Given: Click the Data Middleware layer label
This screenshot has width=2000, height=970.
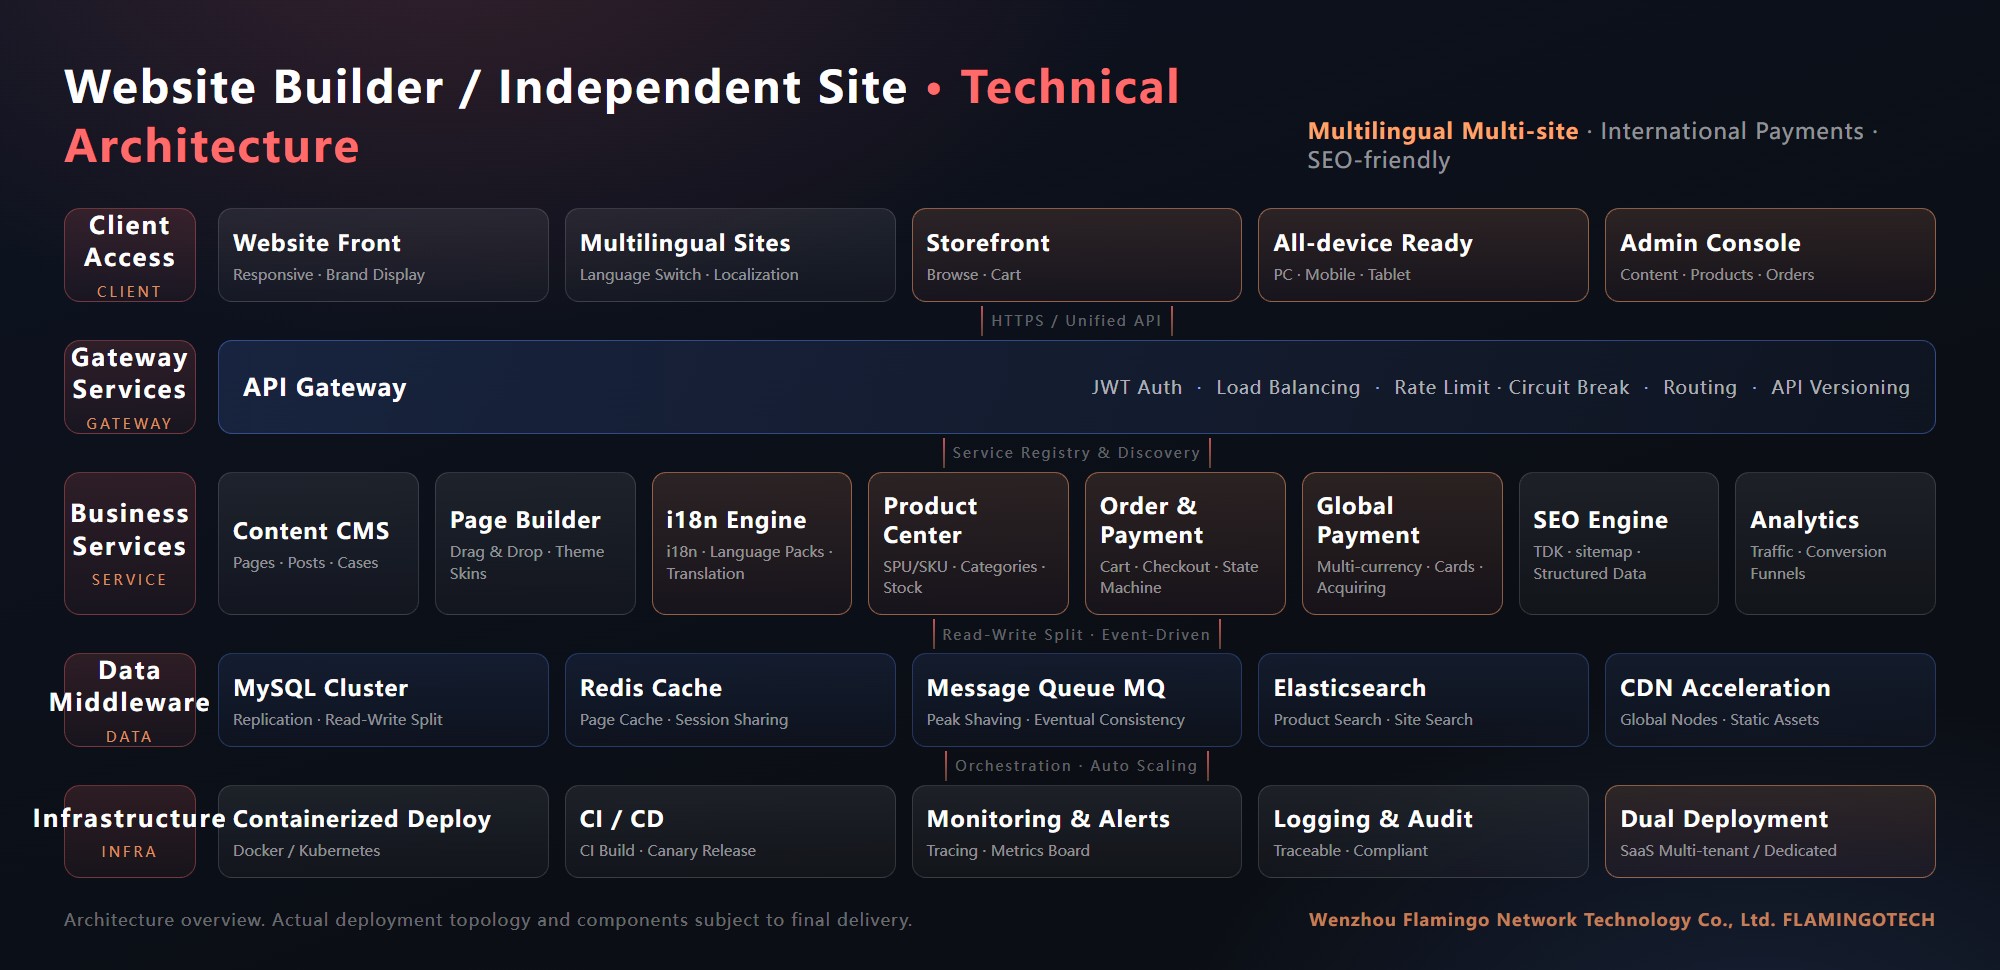Looking at the screenshot, I should tap(130, 700).
